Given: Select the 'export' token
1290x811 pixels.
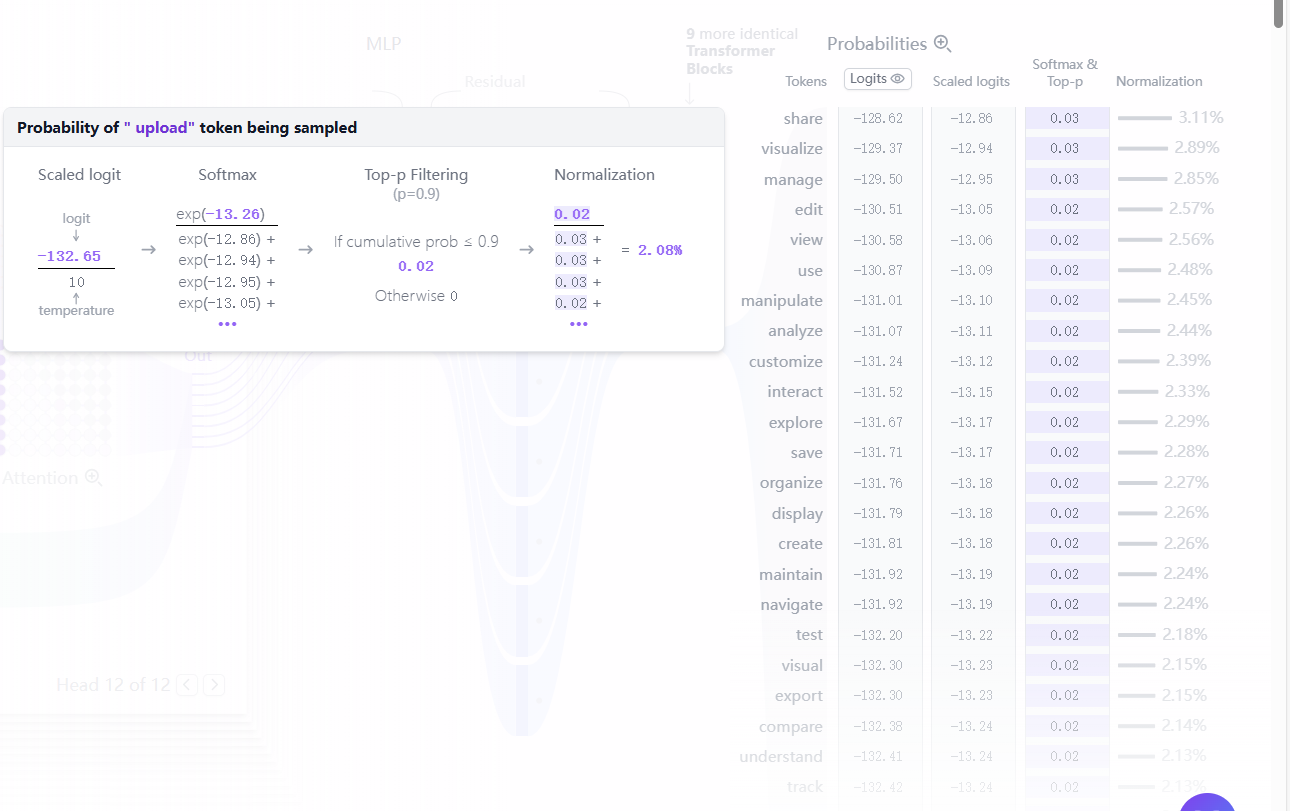Looking at the screenshot, I should click(799, 696).
